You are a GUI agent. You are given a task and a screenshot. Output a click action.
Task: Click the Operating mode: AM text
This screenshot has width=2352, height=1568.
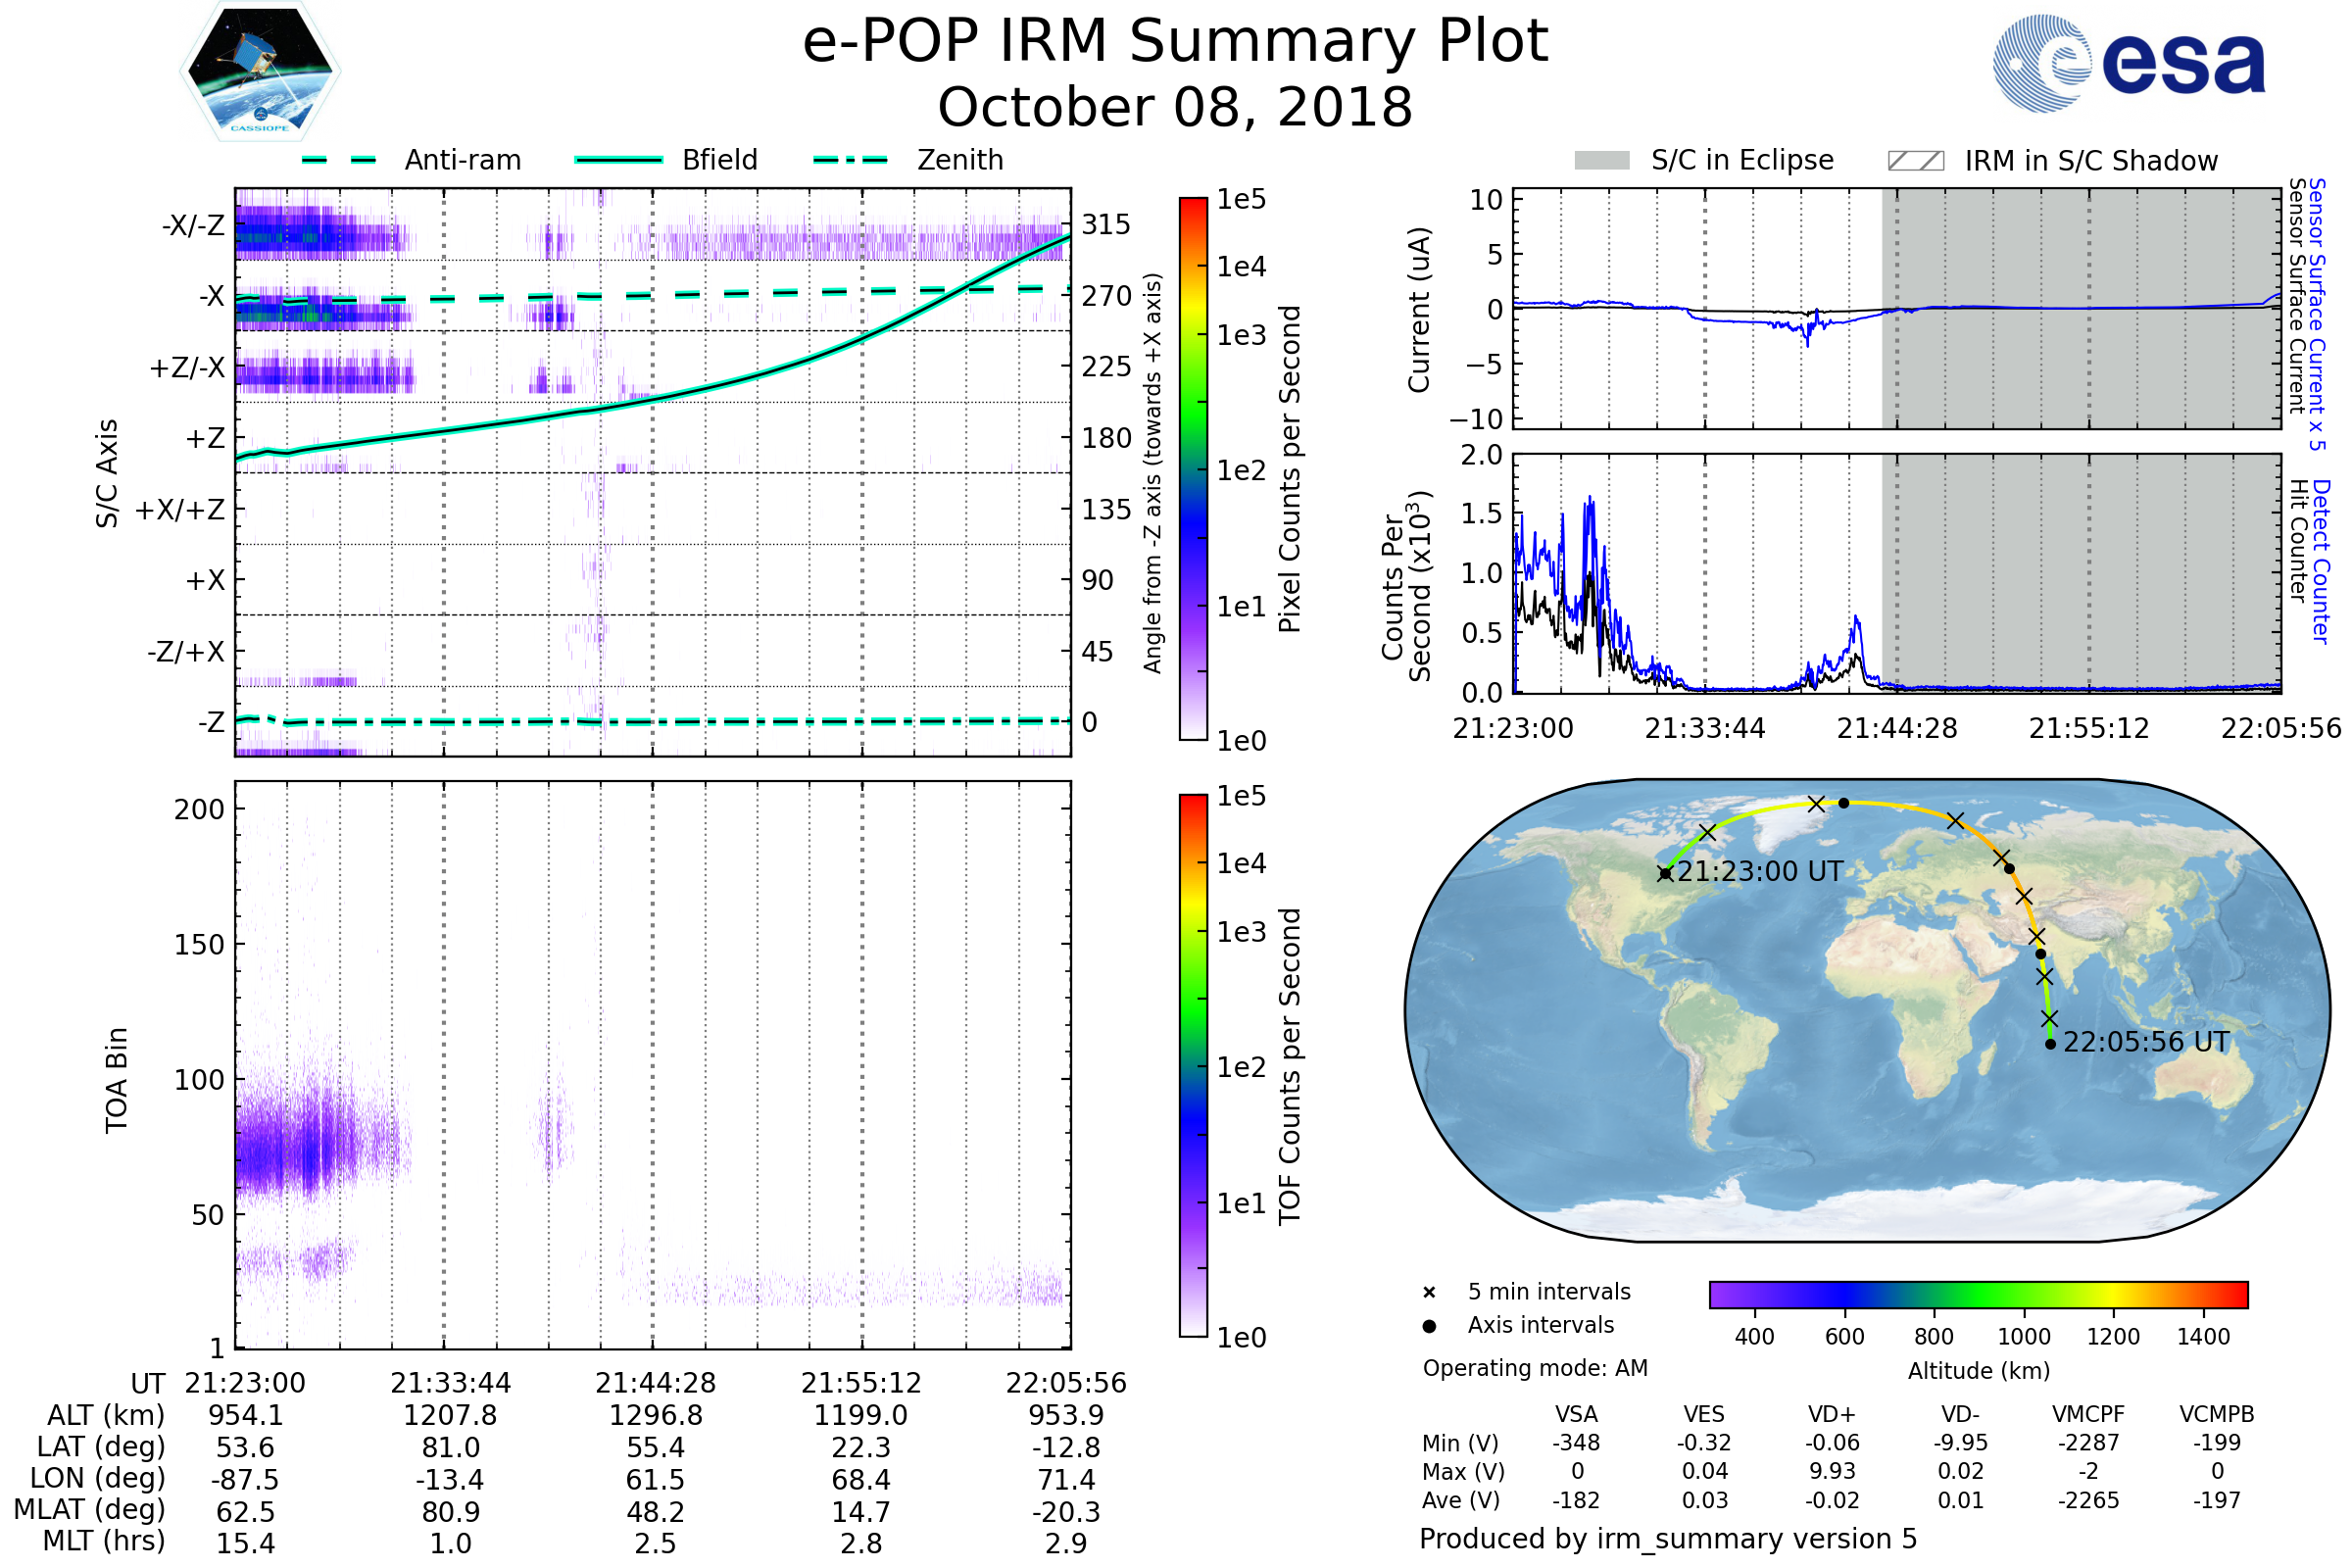[x=1535, y=1368]
